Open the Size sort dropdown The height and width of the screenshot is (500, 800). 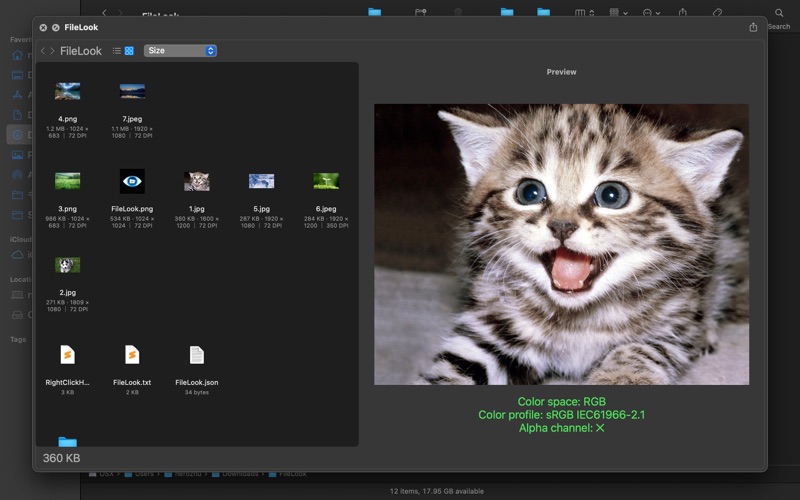(x=180, y=51)
